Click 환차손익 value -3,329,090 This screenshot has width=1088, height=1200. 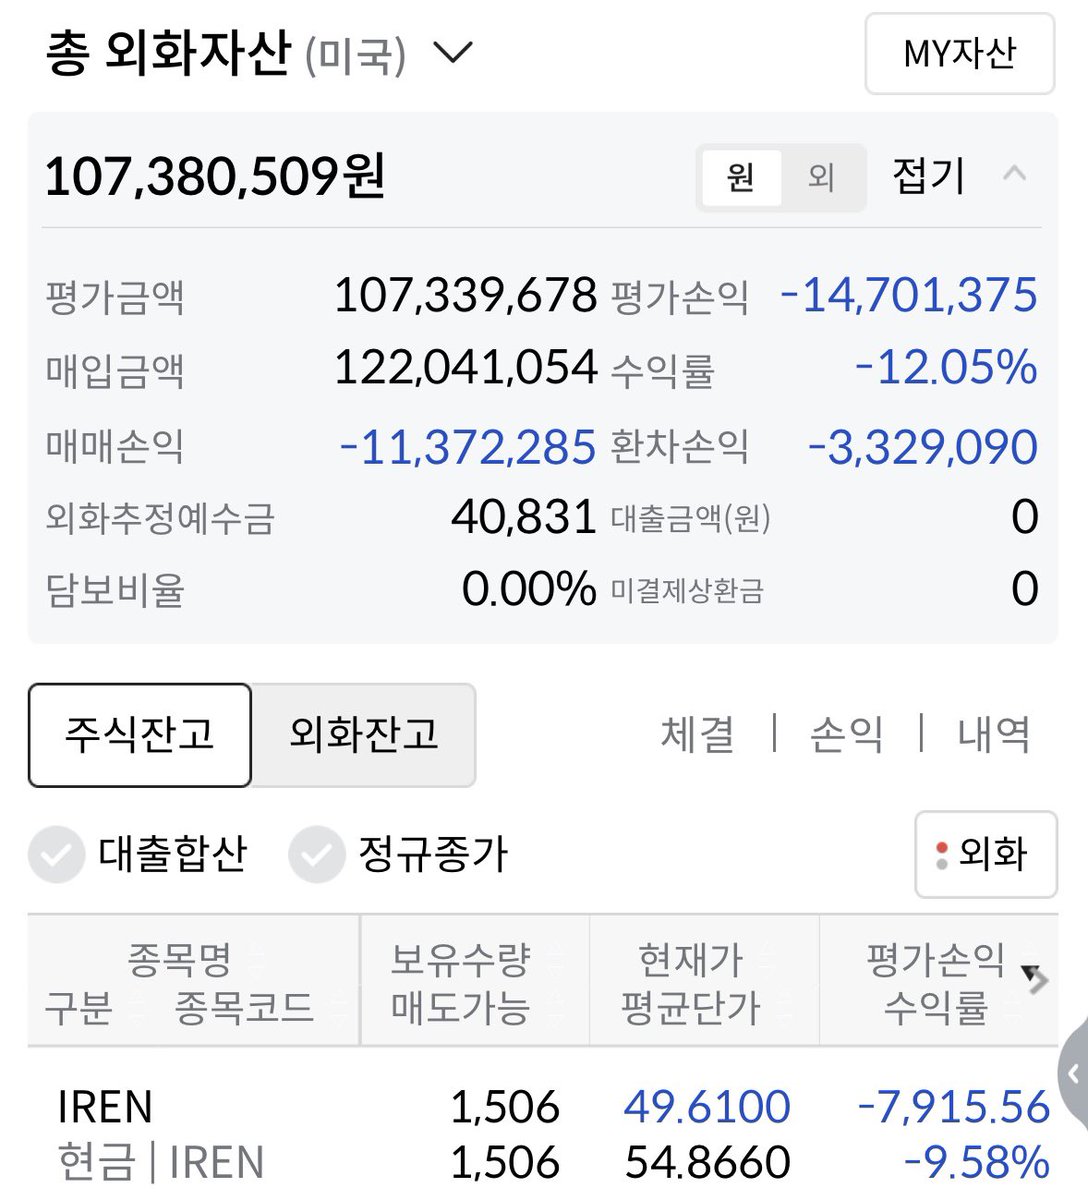(x=922, y=446)
